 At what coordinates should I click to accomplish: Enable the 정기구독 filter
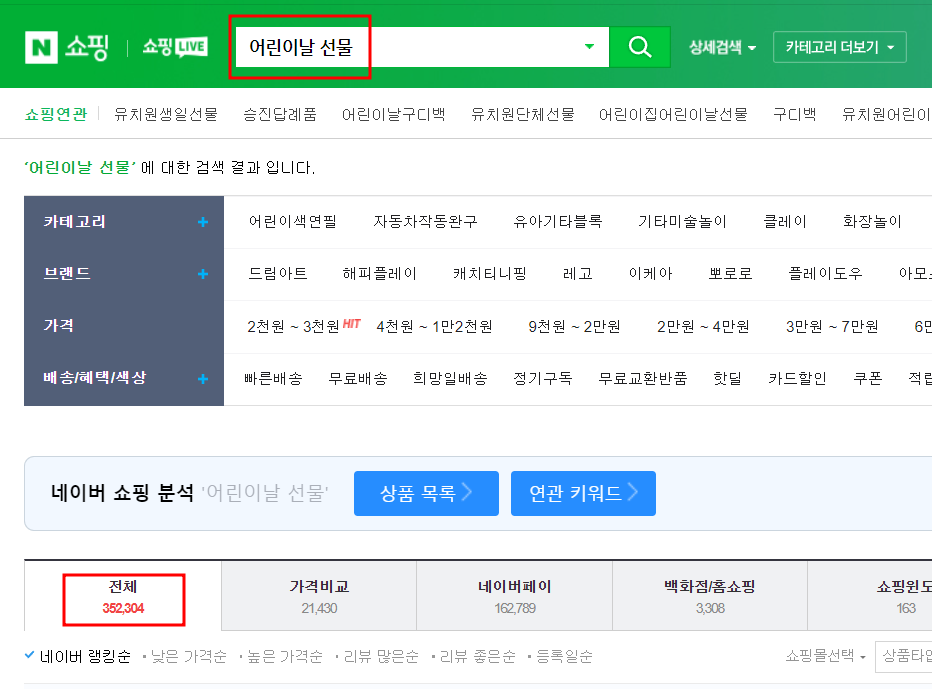pos(543,378)
